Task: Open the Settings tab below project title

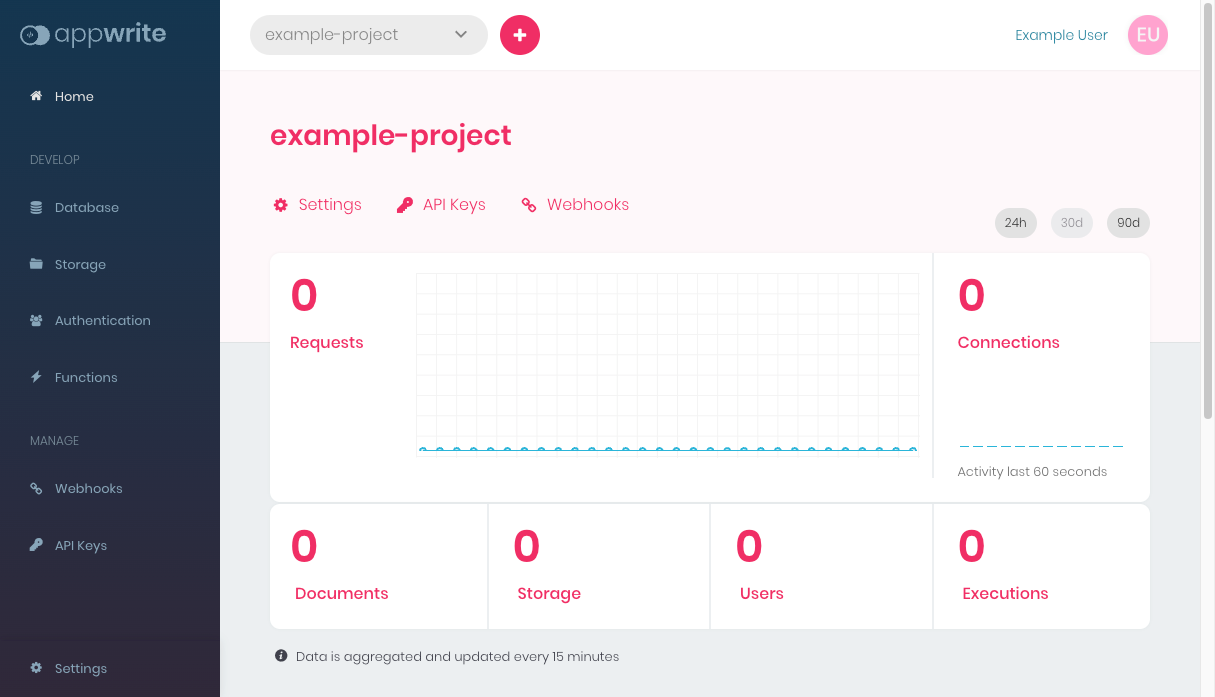Action: tap(318, 205)
